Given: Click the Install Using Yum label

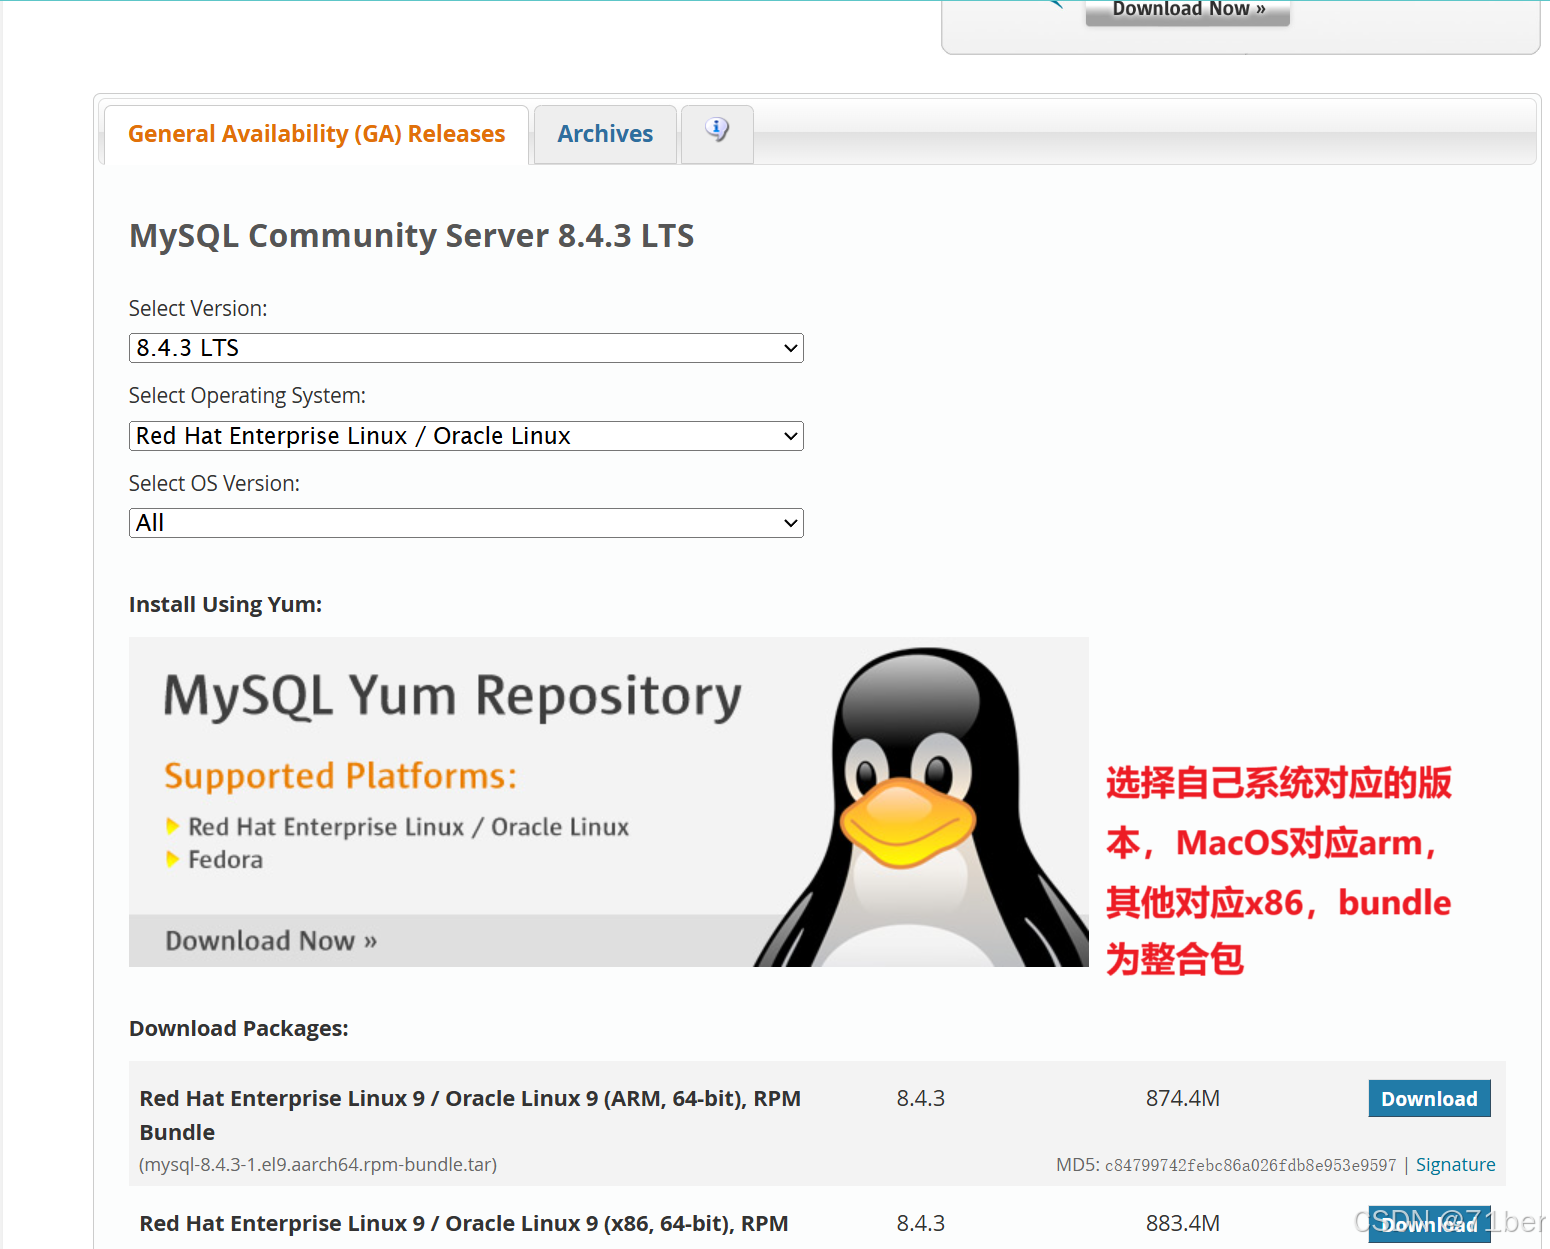Looking at the screenshot, I should click(225, 604).
